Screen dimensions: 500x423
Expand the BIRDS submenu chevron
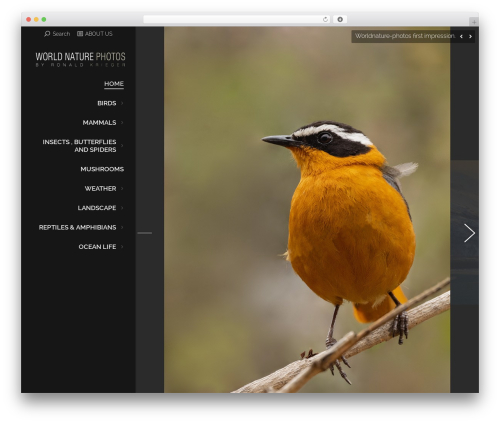click(x=122, y=103)
